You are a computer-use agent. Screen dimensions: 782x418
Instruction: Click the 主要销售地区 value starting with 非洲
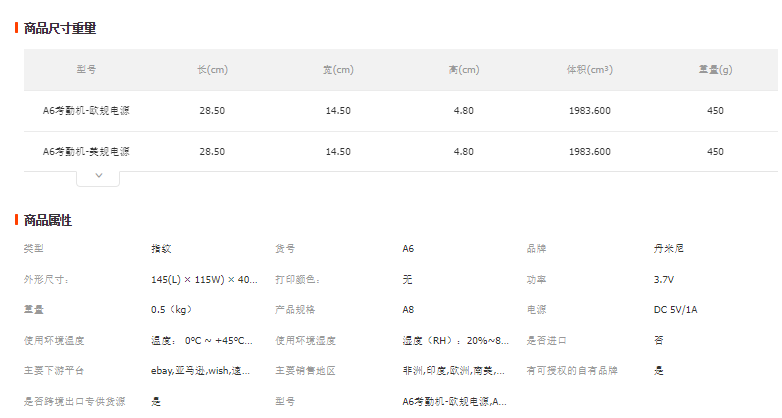455,371
